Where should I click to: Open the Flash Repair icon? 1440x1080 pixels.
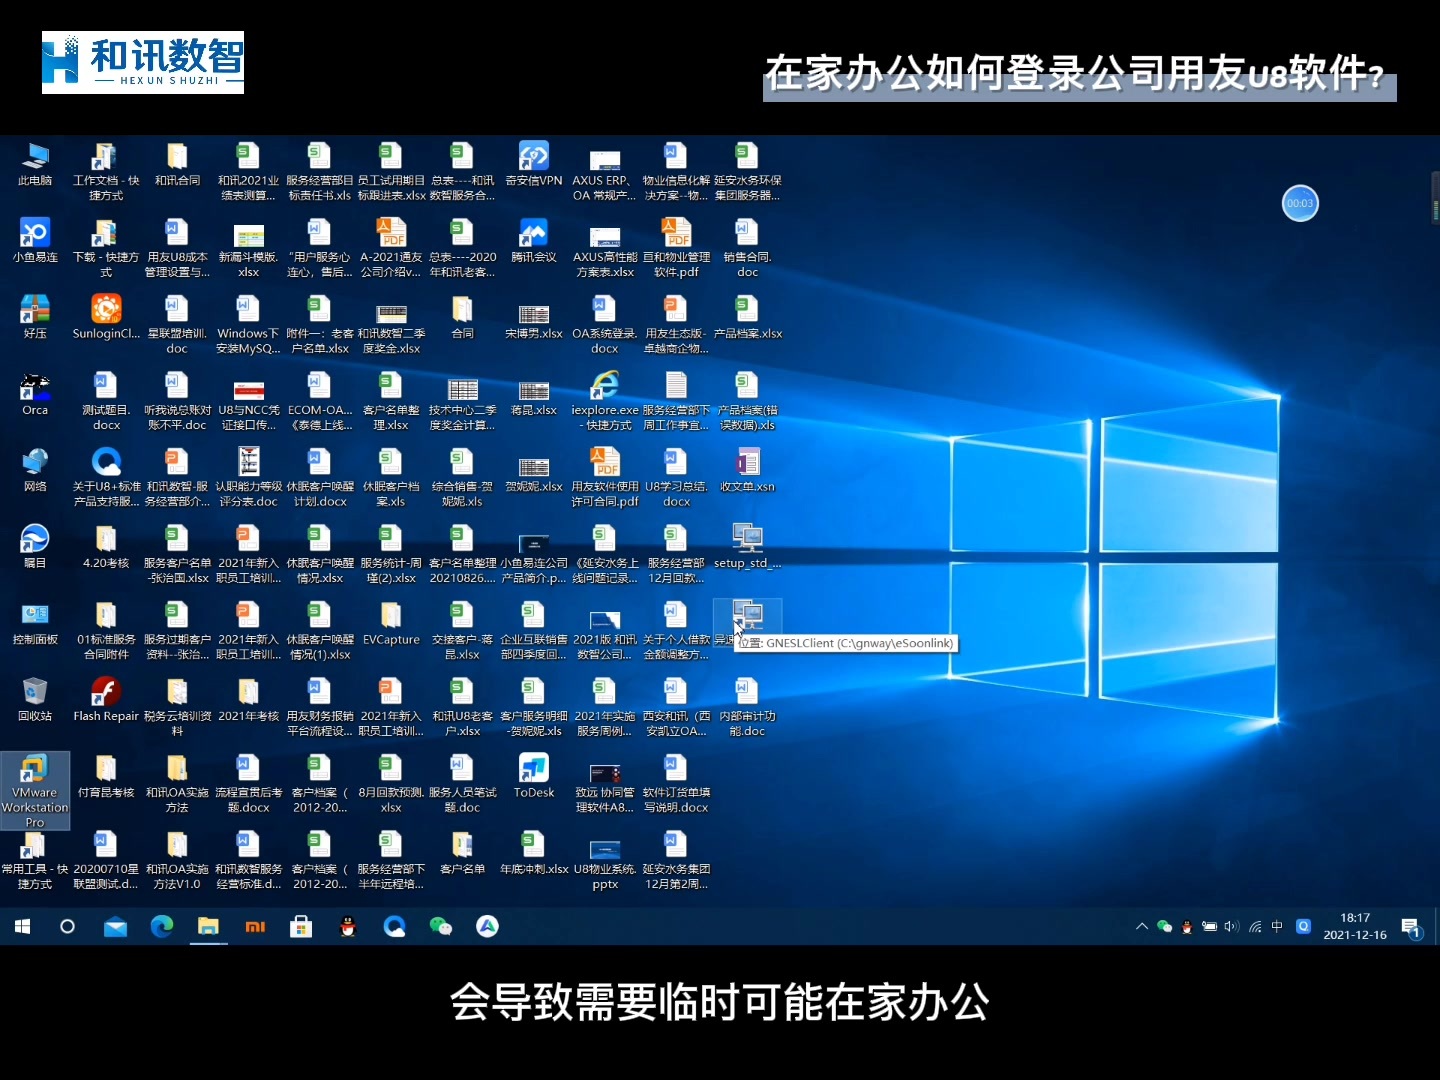pyautogui.click(x=106, y=700)
